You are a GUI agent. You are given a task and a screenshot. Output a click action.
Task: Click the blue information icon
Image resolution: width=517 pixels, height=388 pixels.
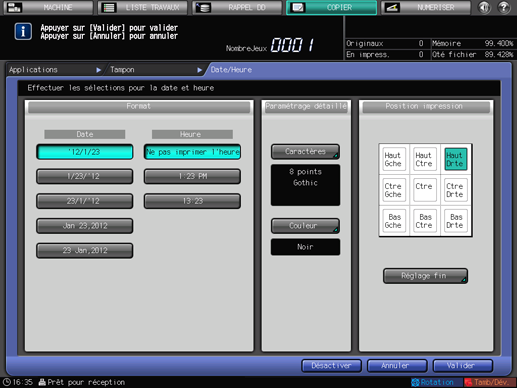tap(23, 31)
